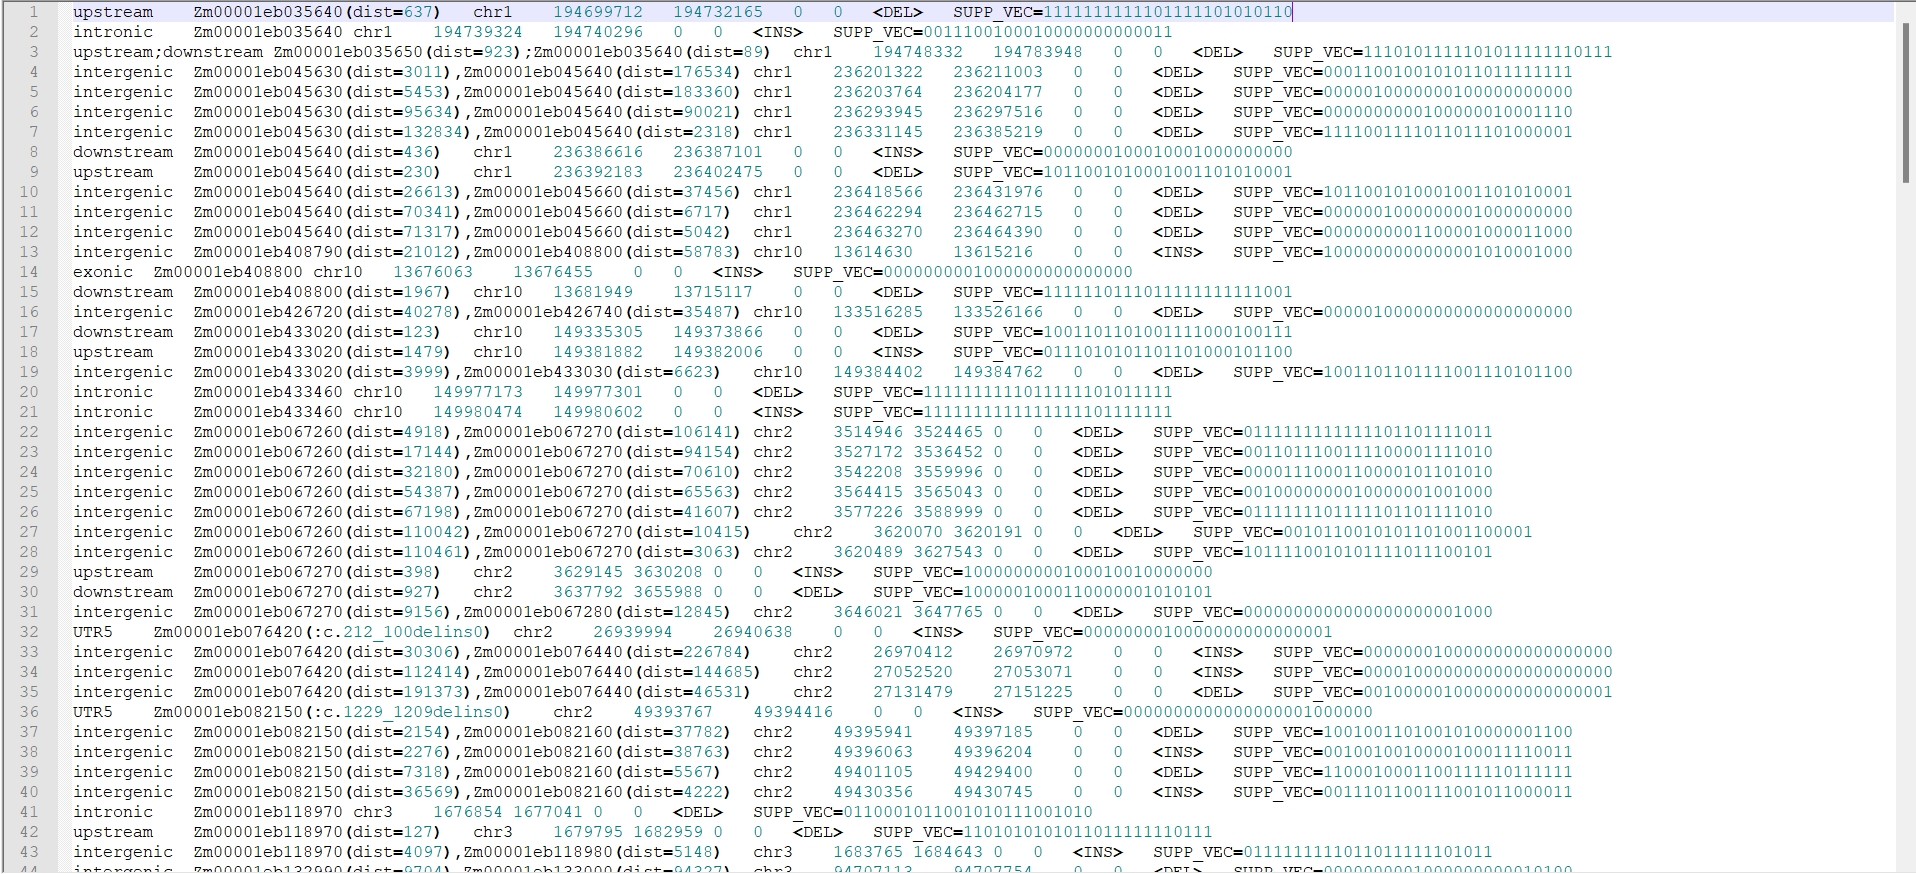Image resolution: width=1916 pixels, height=874 pixels.
Task: Click coordinate 13676063
Action: (433, 272)
